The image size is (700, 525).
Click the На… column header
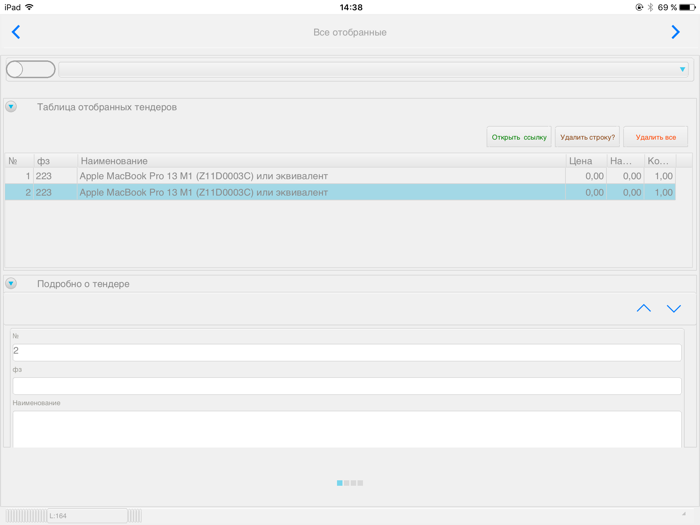625,161
